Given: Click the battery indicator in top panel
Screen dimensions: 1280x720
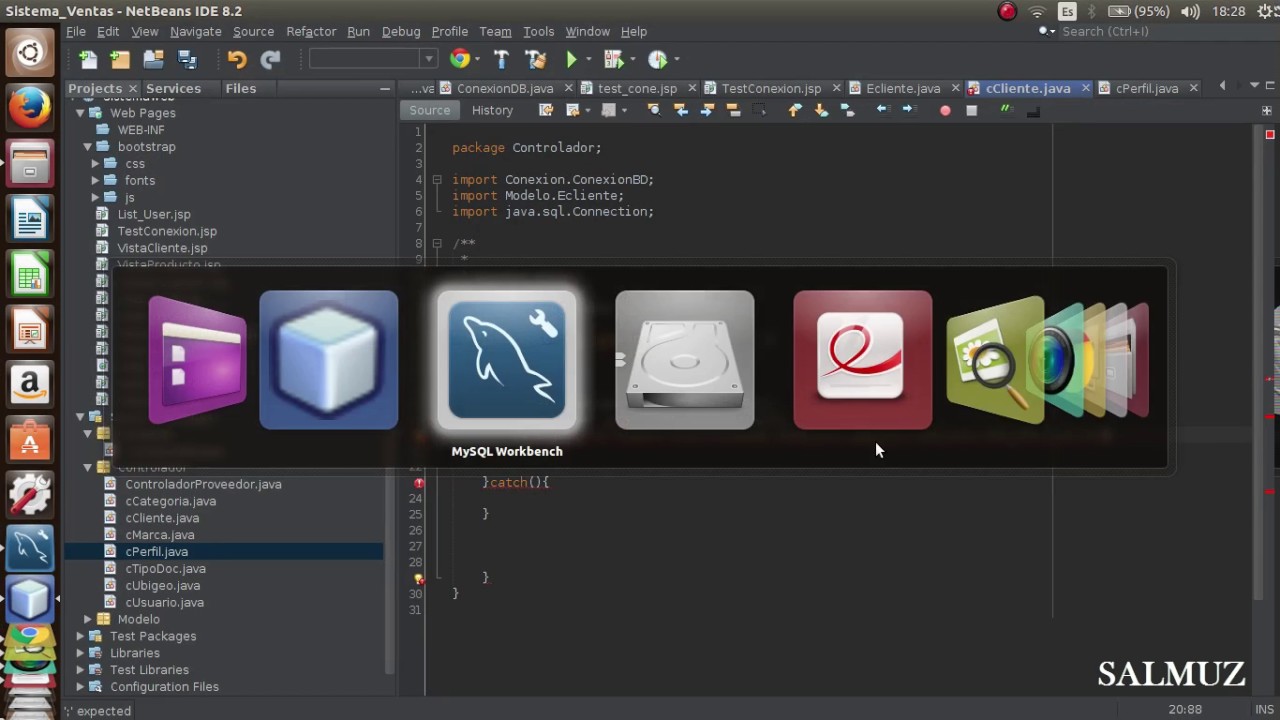Looking at the screenshot, I should 1137,11.
